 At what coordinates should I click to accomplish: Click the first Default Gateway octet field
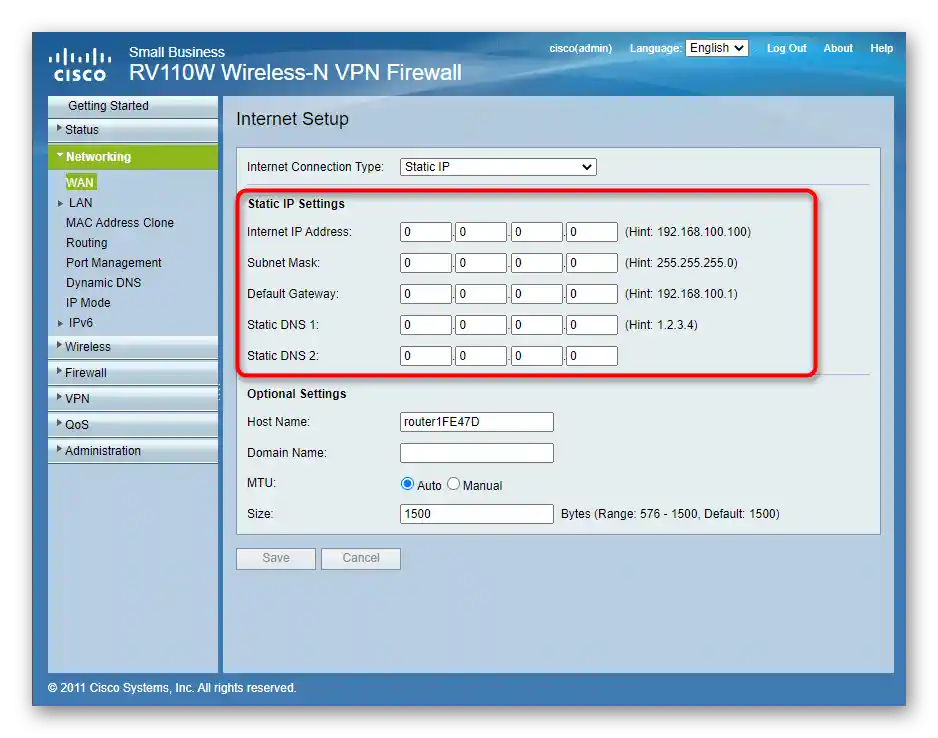[425, 294]
